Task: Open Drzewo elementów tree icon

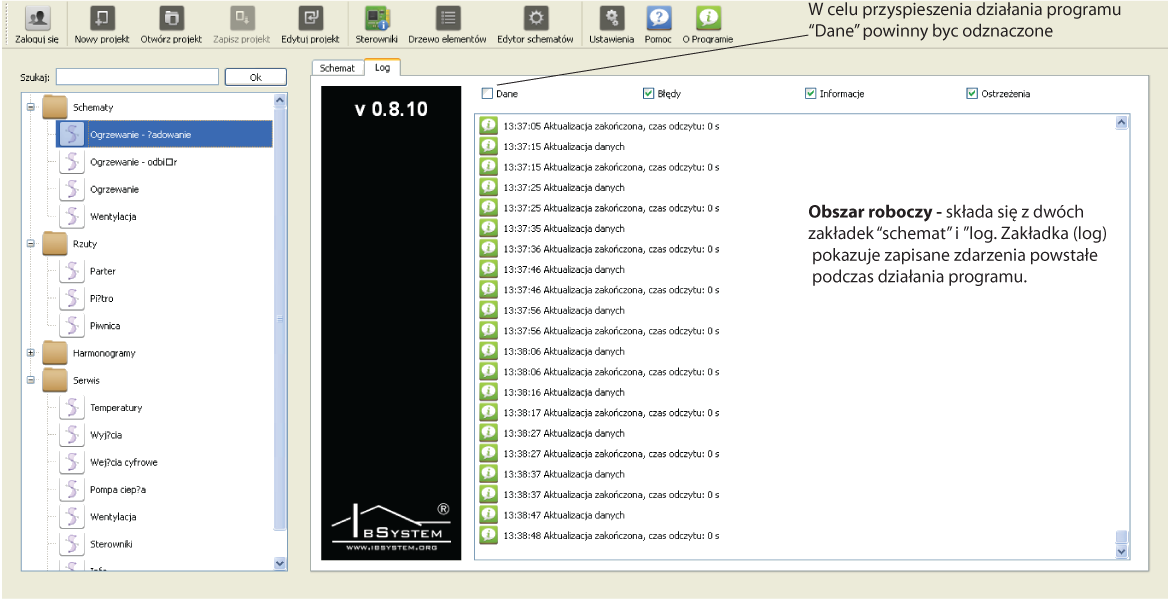Action: (447, 18)
